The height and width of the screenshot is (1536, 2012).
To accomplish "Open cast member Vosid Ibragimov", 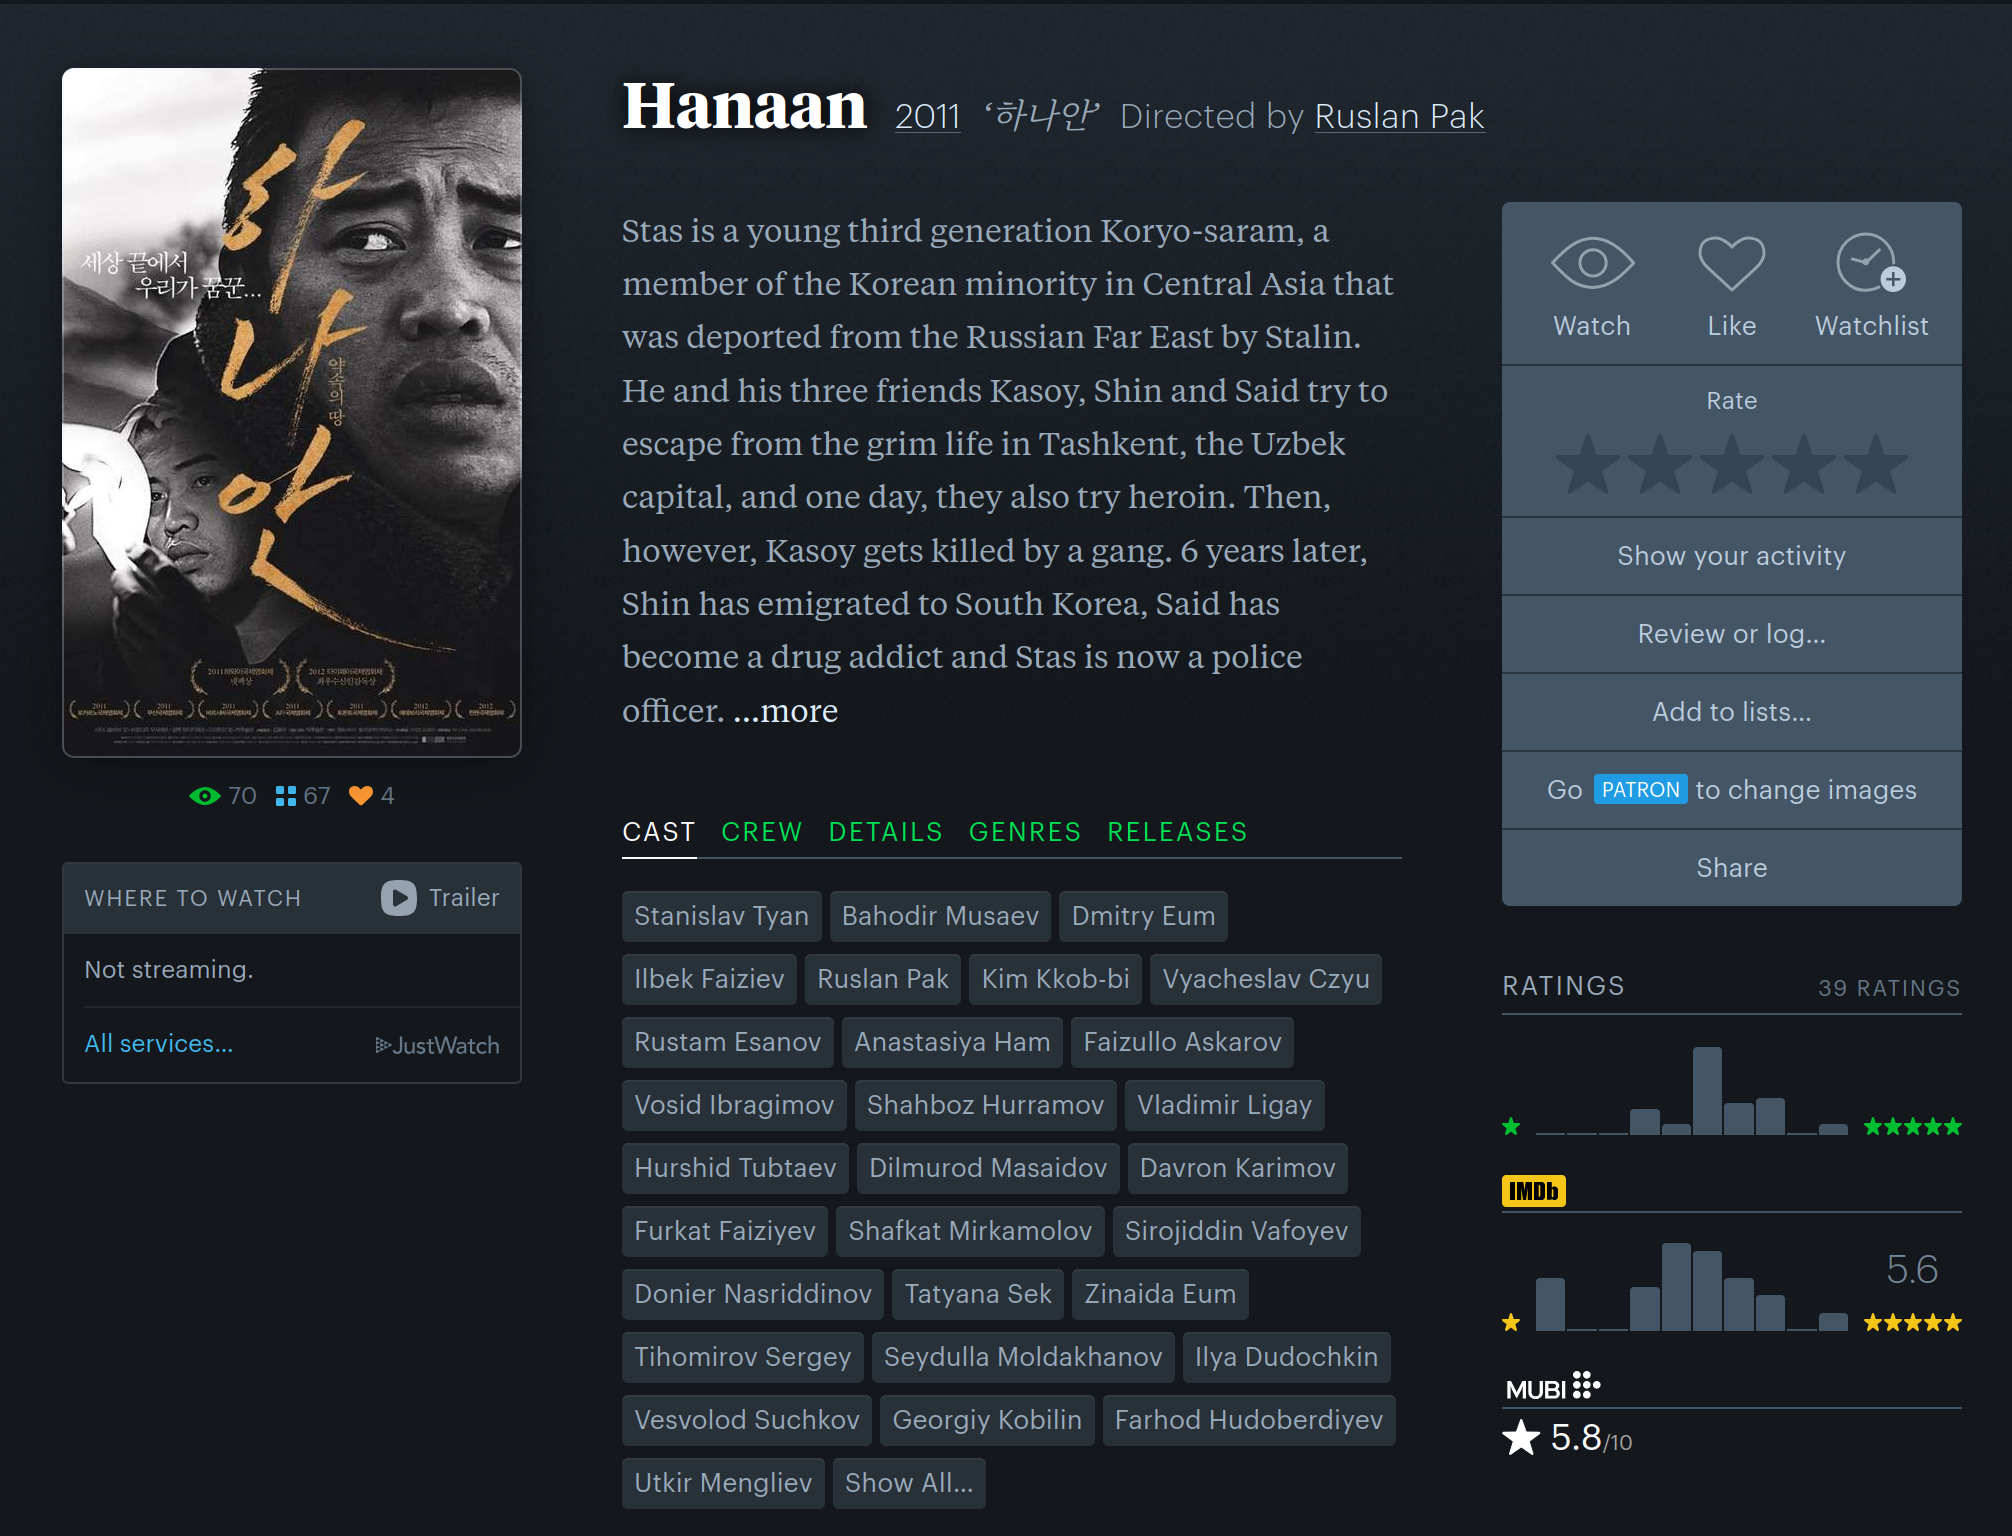I will [734, 1105].
